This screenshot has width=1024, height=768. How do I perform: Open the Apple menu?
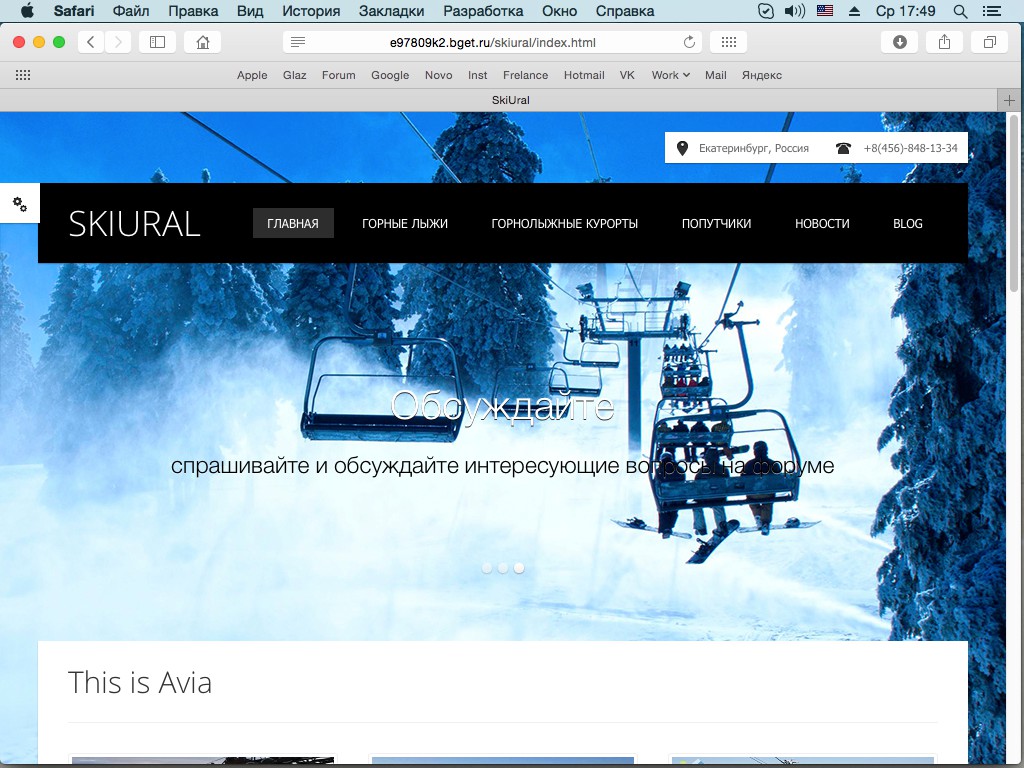click(27, 11)
